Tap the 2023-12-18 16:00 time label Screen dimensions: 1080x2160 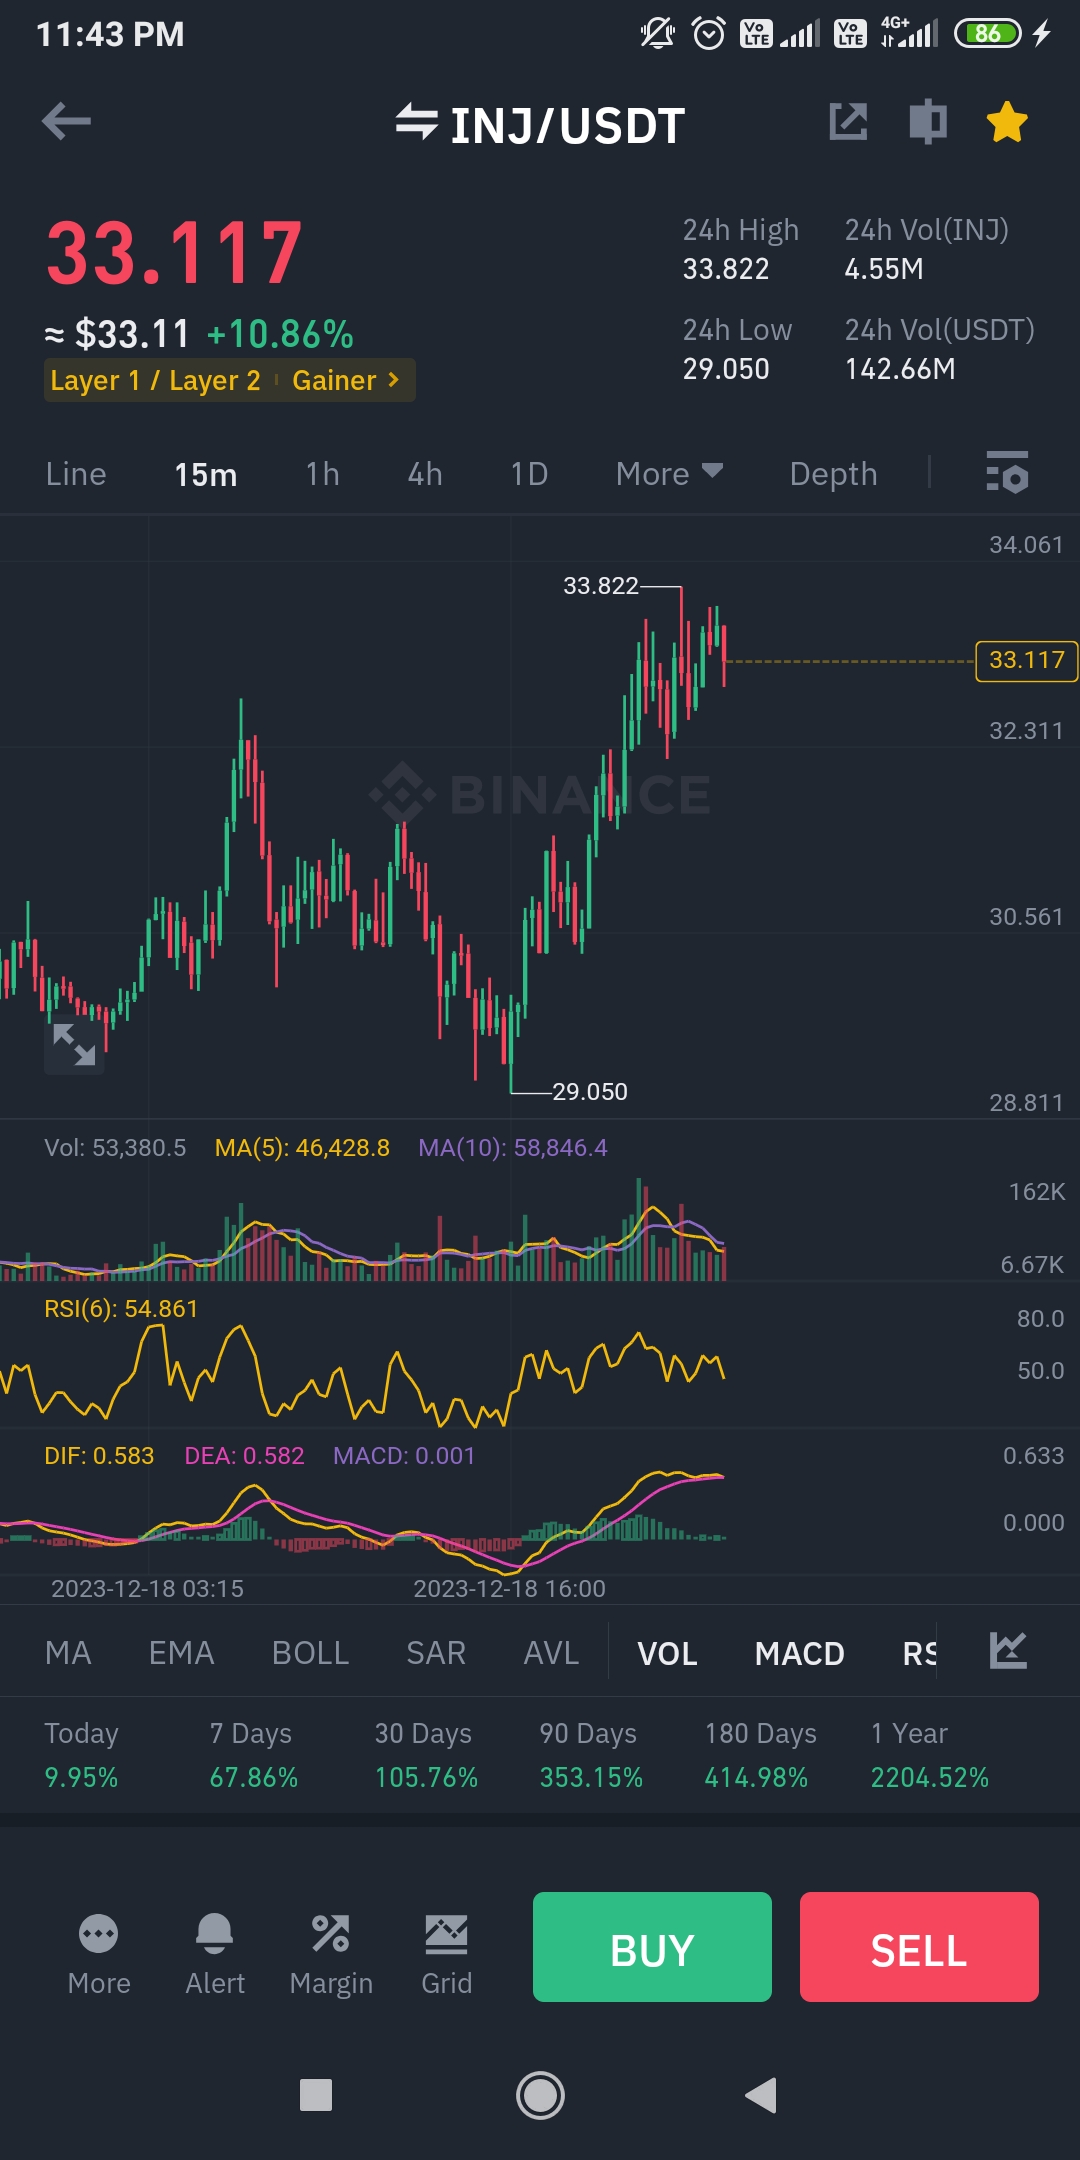509,1589
